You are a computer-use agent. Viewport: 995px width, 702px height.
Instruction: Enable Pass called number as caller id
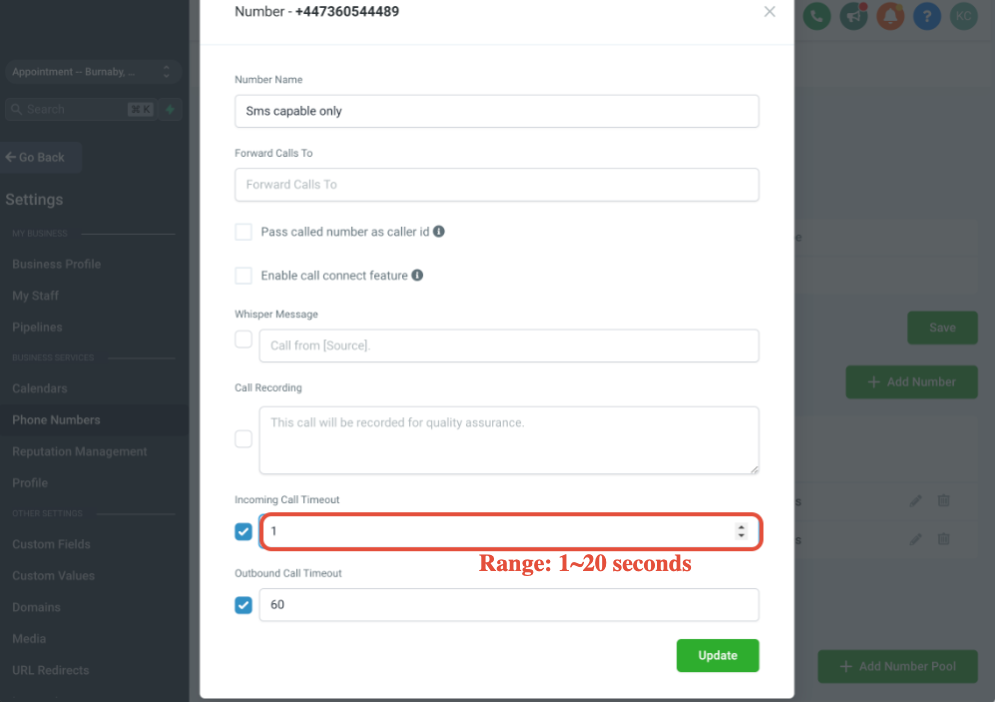(x=244, y=232)
